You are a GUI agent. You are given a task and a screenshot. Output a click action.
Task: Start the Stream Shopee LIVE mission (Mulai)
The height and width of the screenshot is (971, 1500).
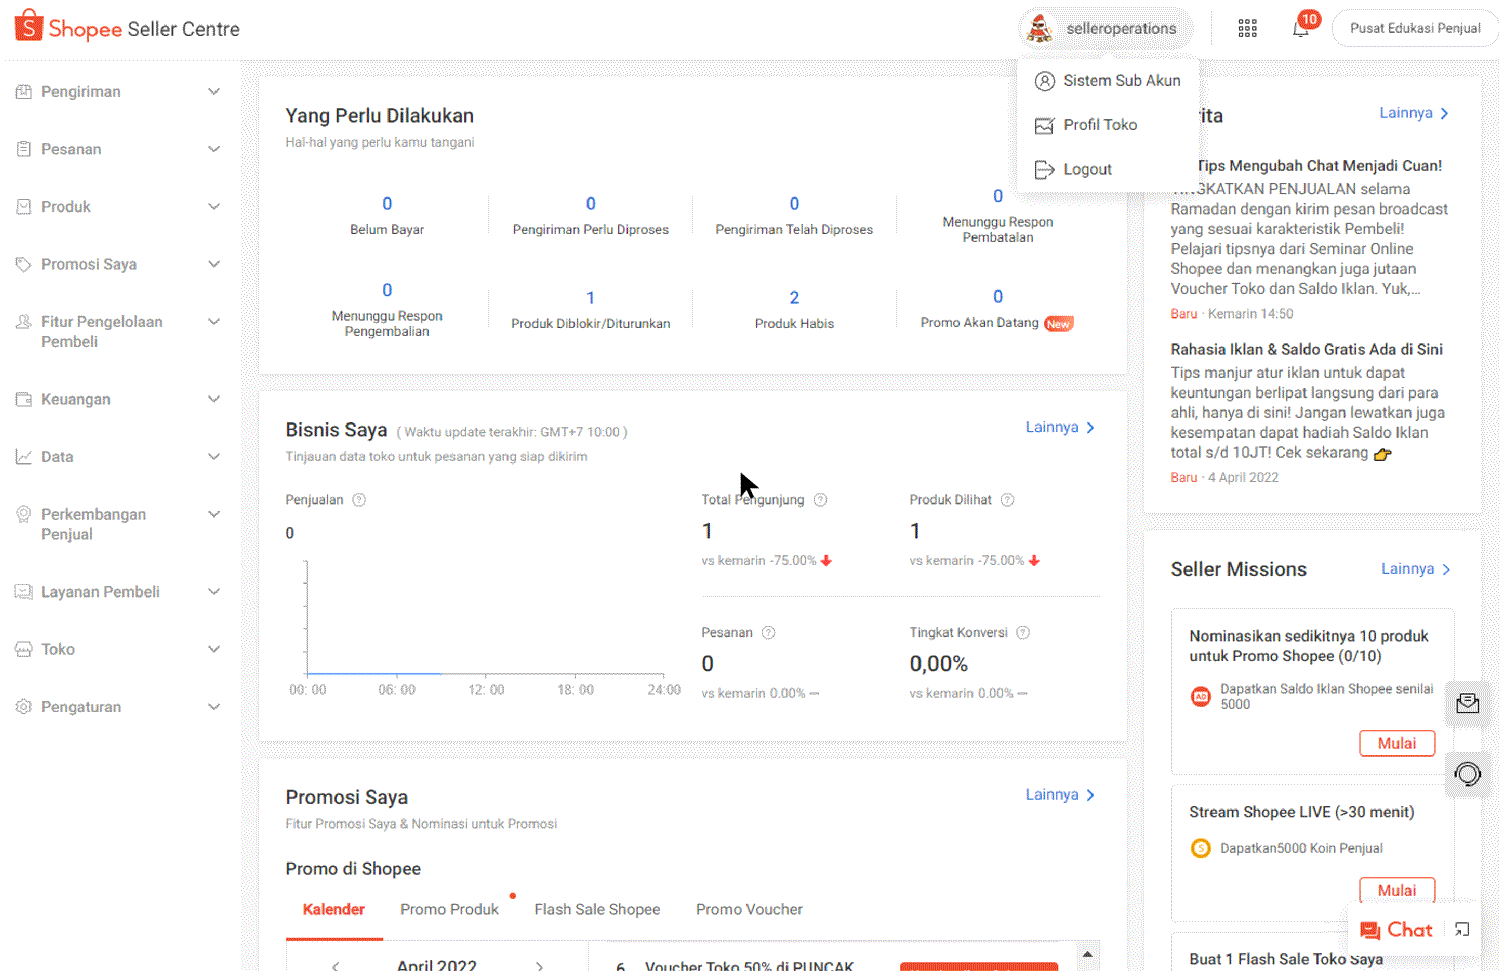pyautogui.click(x=1397, y=889)
